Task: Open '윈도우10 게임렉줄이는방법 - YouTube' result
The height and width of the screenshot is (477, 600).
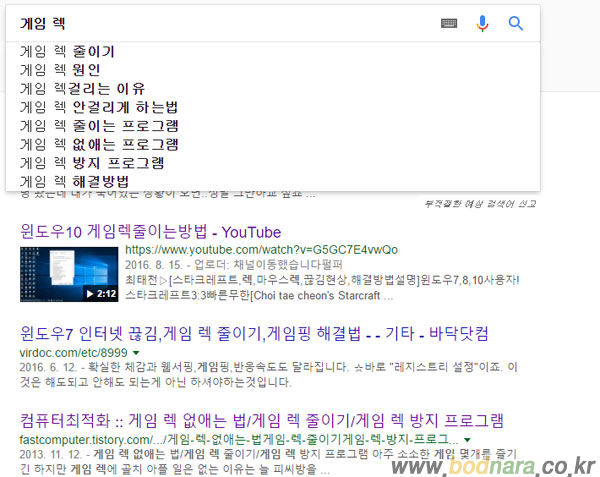Action: 151,230
